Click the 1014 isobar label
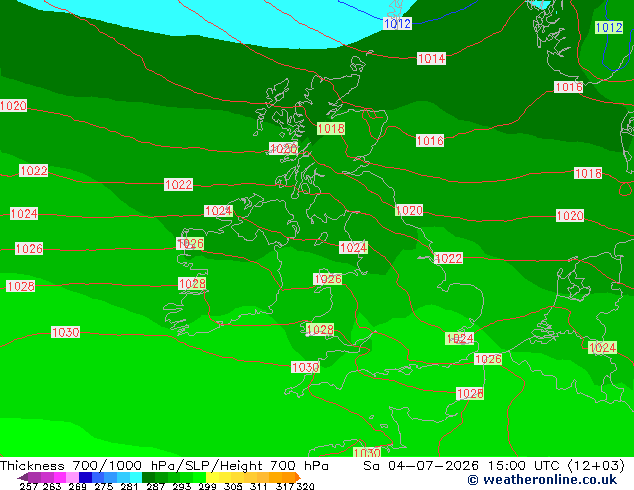The width and height of the screenshot is (634, 490). 431,59
